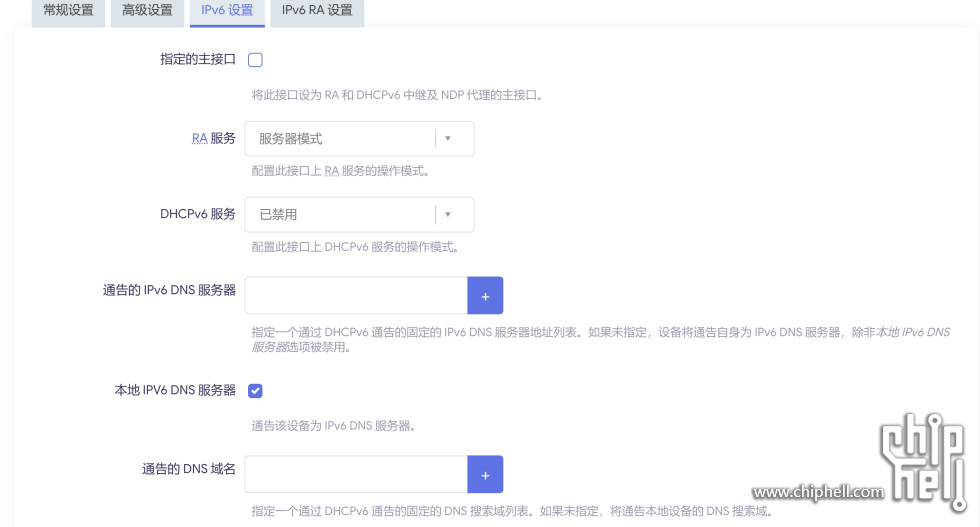Image resolution: width=980 pixels, height=527 pixels.
Task: Open the DHCPv6 服务 dropdown showing 已禁用
Action: click(359, 214)
